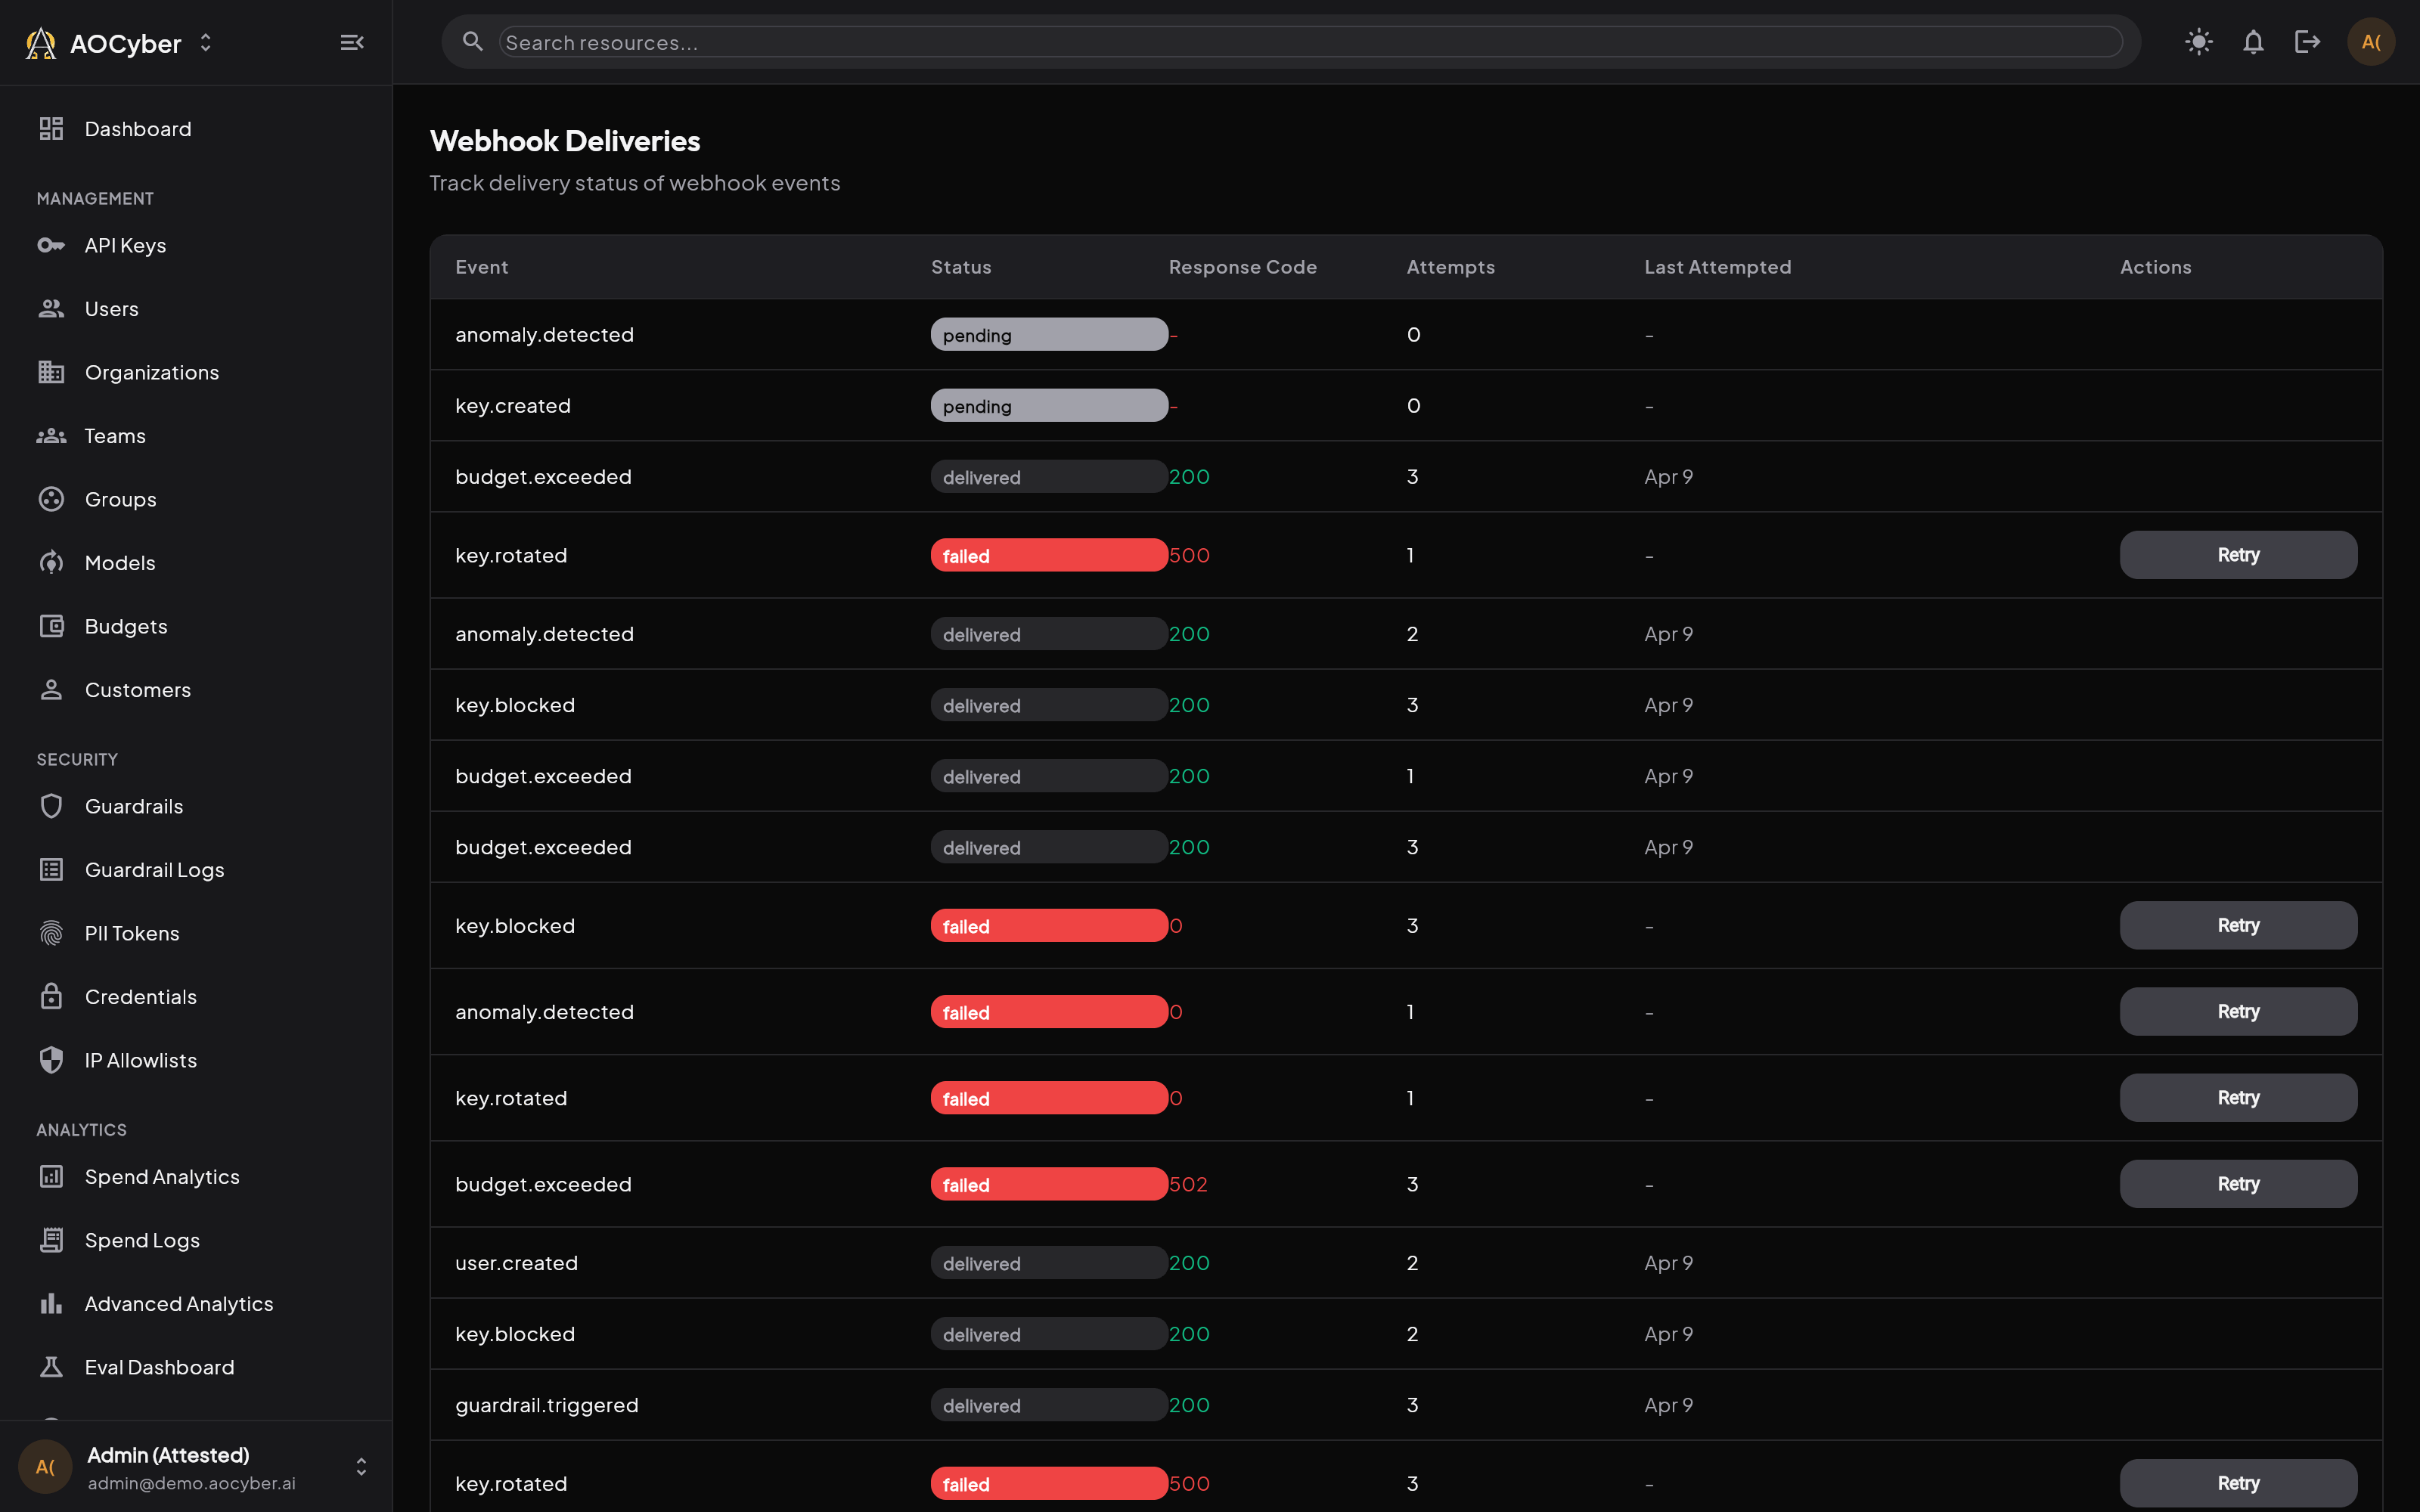Click the Organizations building icon
The width and height of the screenshot is (2420, 1512).
[51, 372]
